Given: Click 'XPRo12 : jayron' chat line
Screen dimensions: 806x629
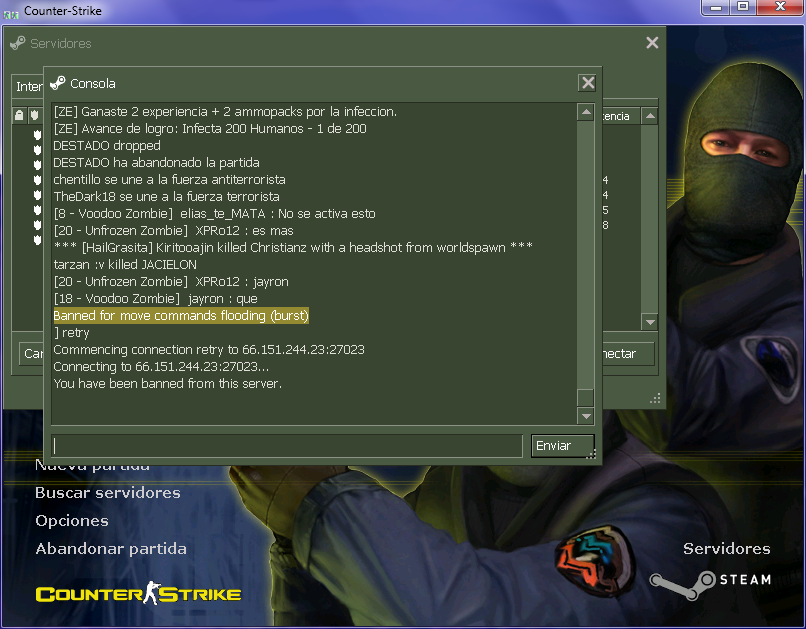Looking at the screenshot, I should (x=171, y=282).
